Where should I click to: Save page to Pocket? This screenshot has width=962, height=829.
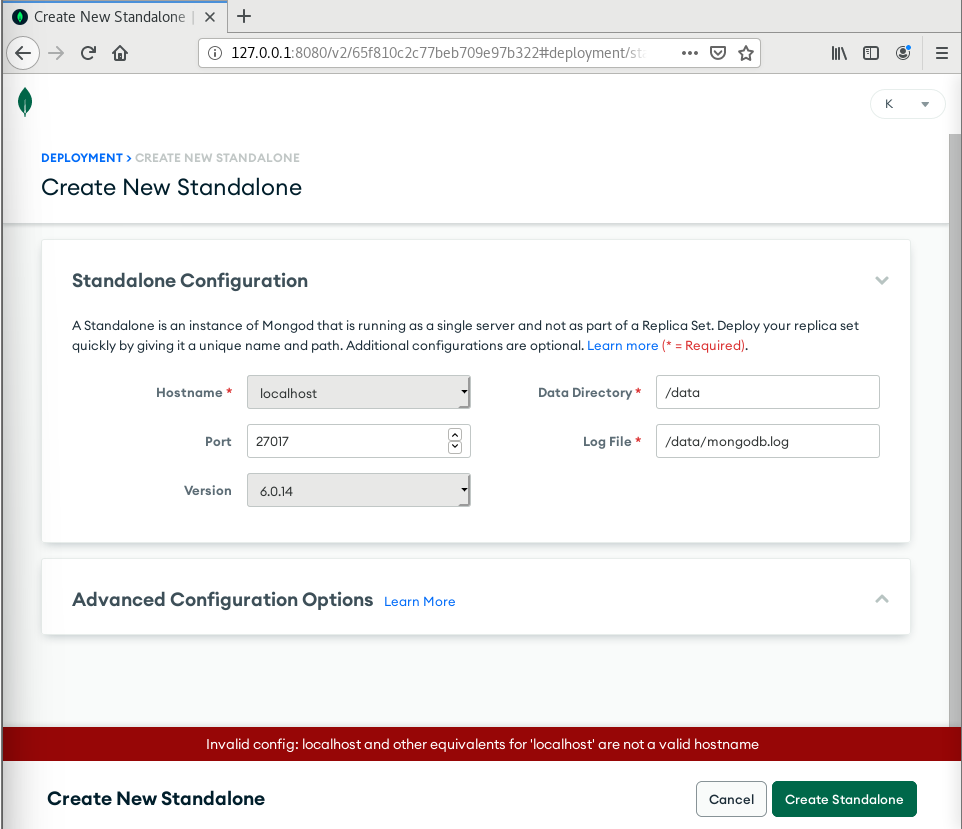tap(718, 53)
